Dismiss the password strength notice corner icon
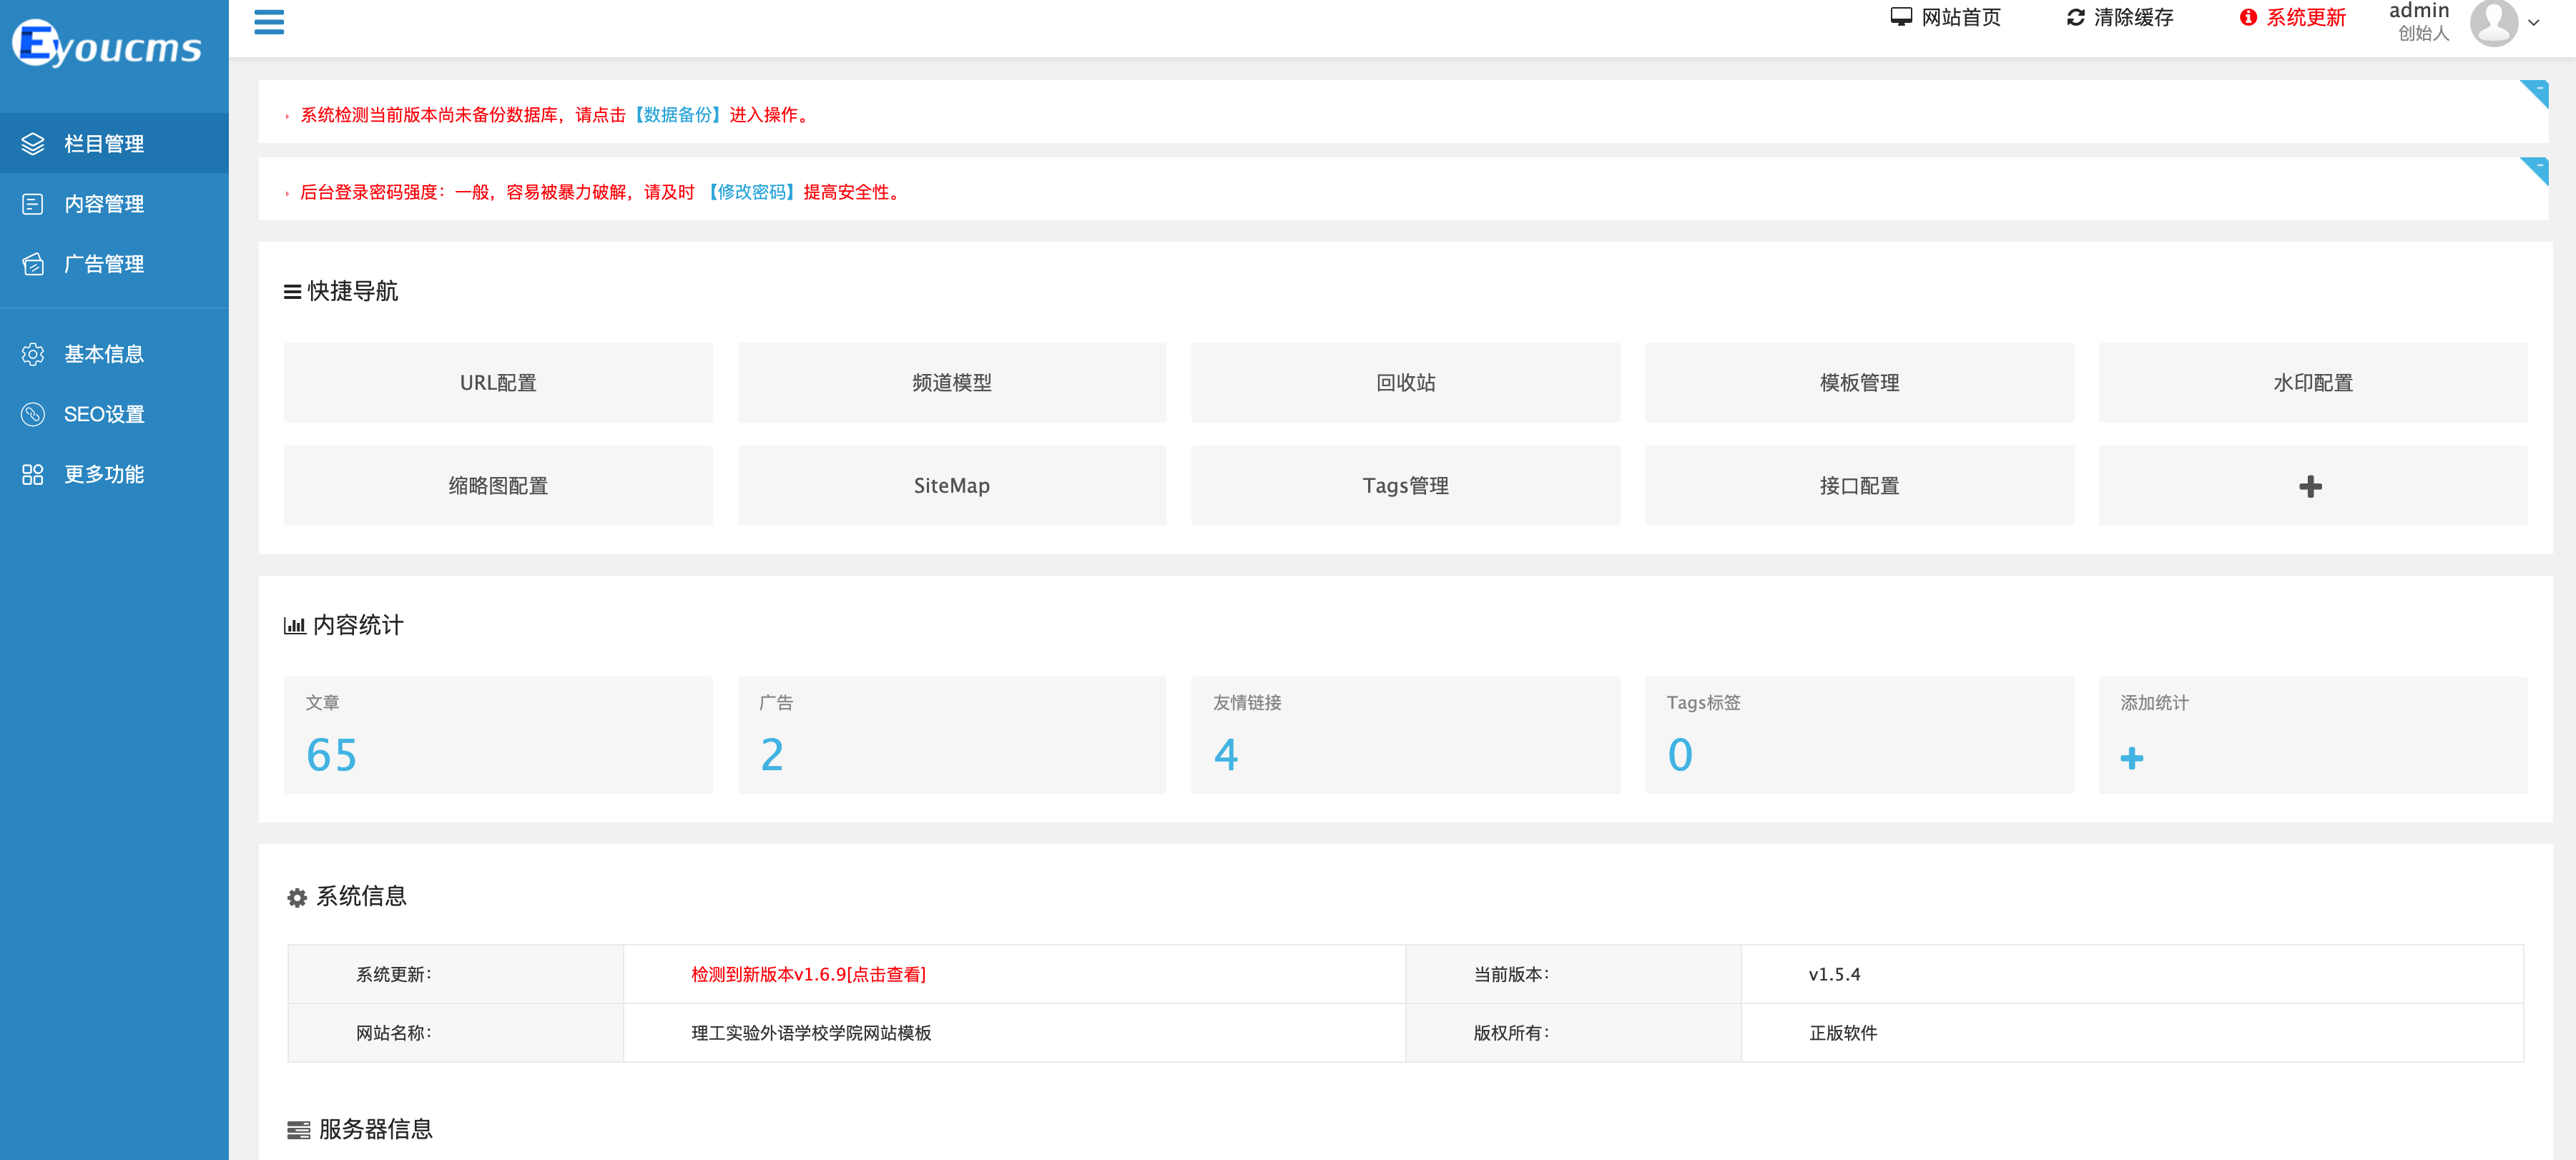 coord(2535,170)
